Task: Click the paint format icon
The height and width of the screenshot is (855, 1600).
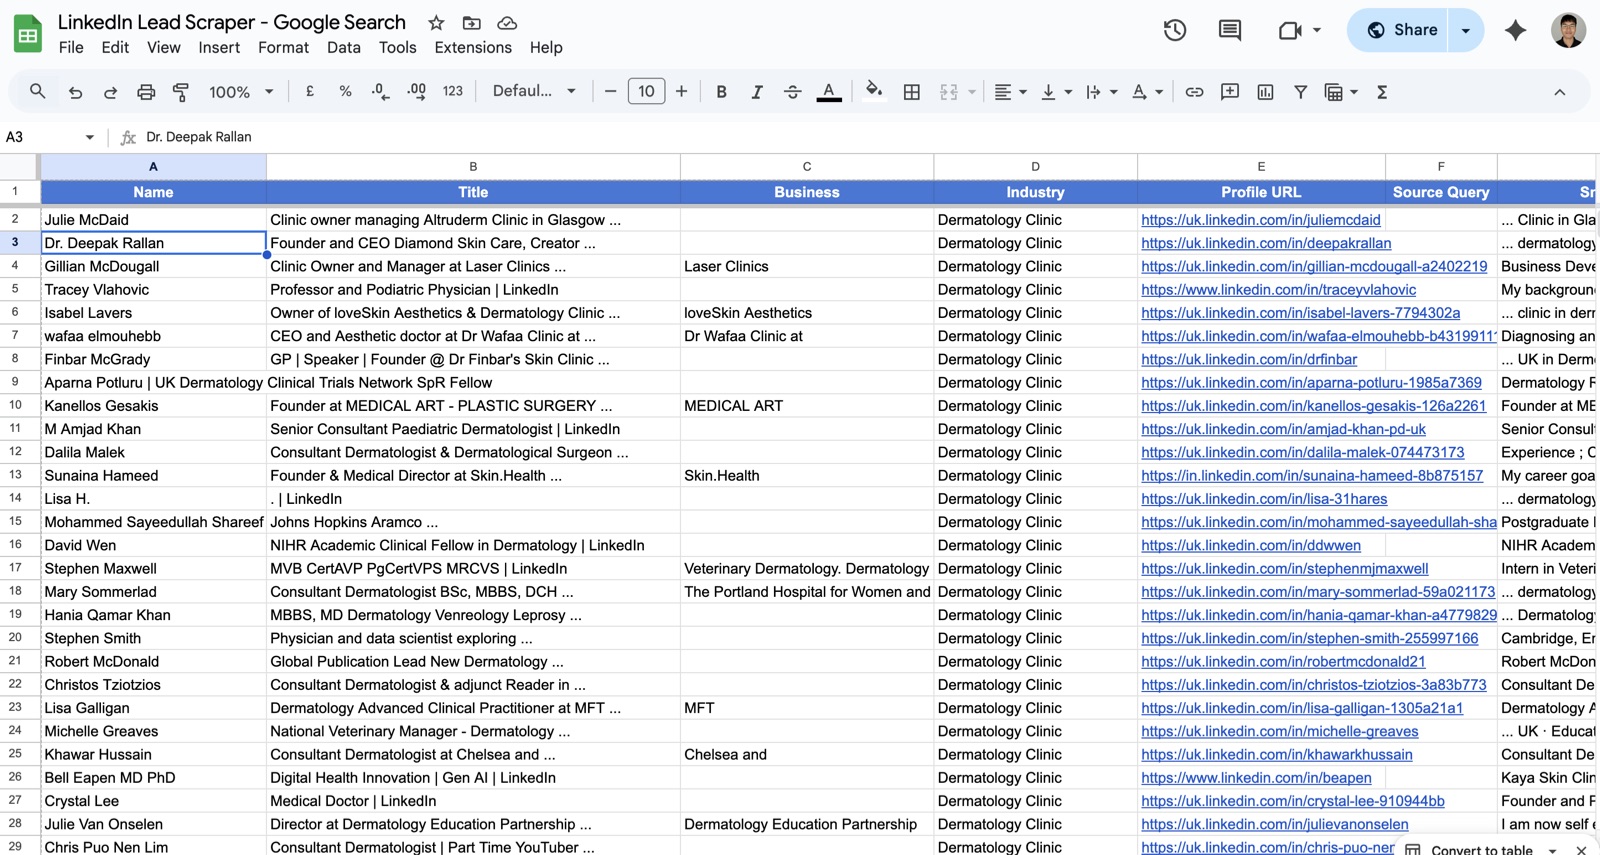Action: (181, 92)
